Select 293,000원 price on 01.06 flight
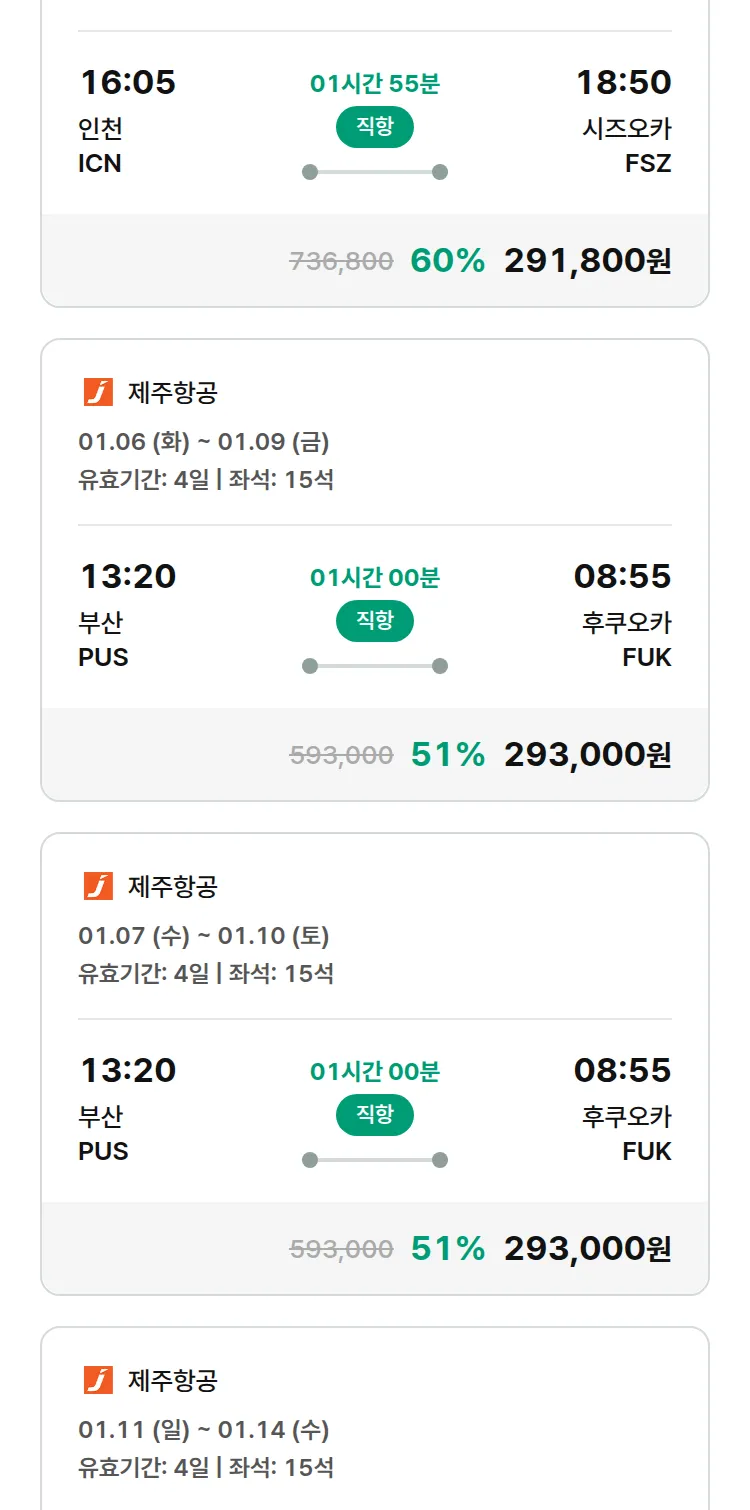The image size is (750, 1510). tap(587, 755)
